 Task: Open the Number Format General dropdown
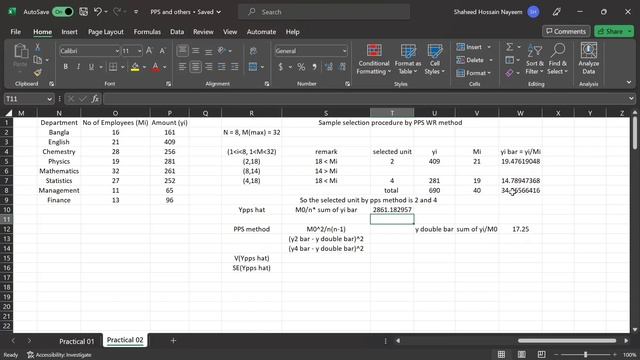344,51
